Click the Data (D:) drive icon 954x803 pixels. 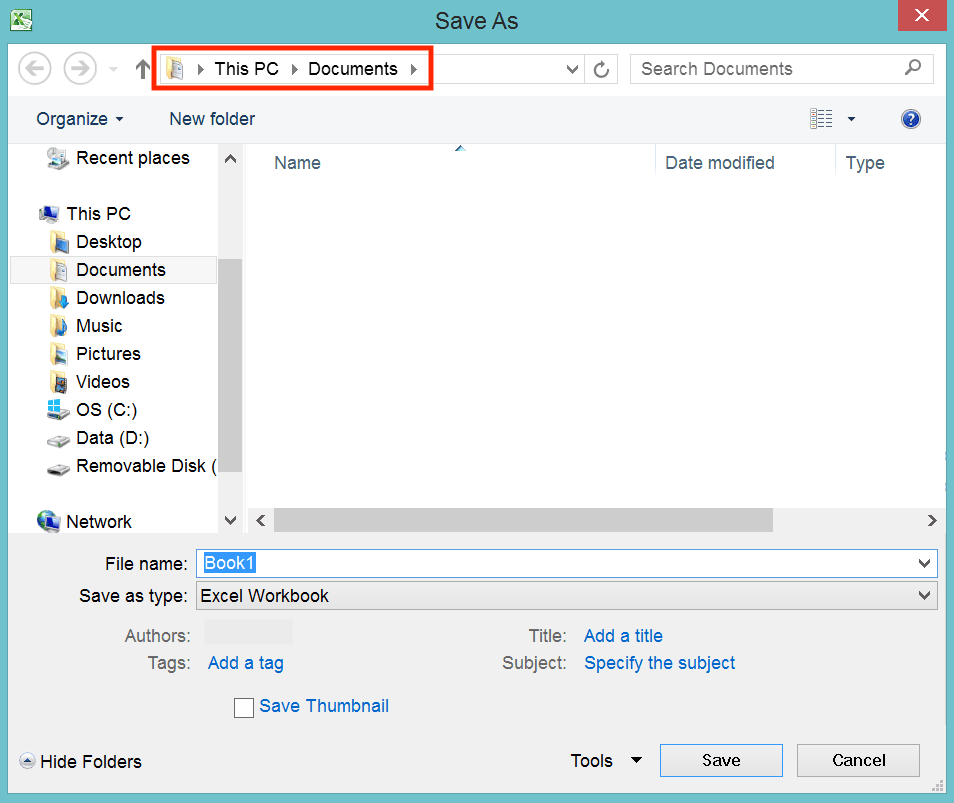[58, 440]
